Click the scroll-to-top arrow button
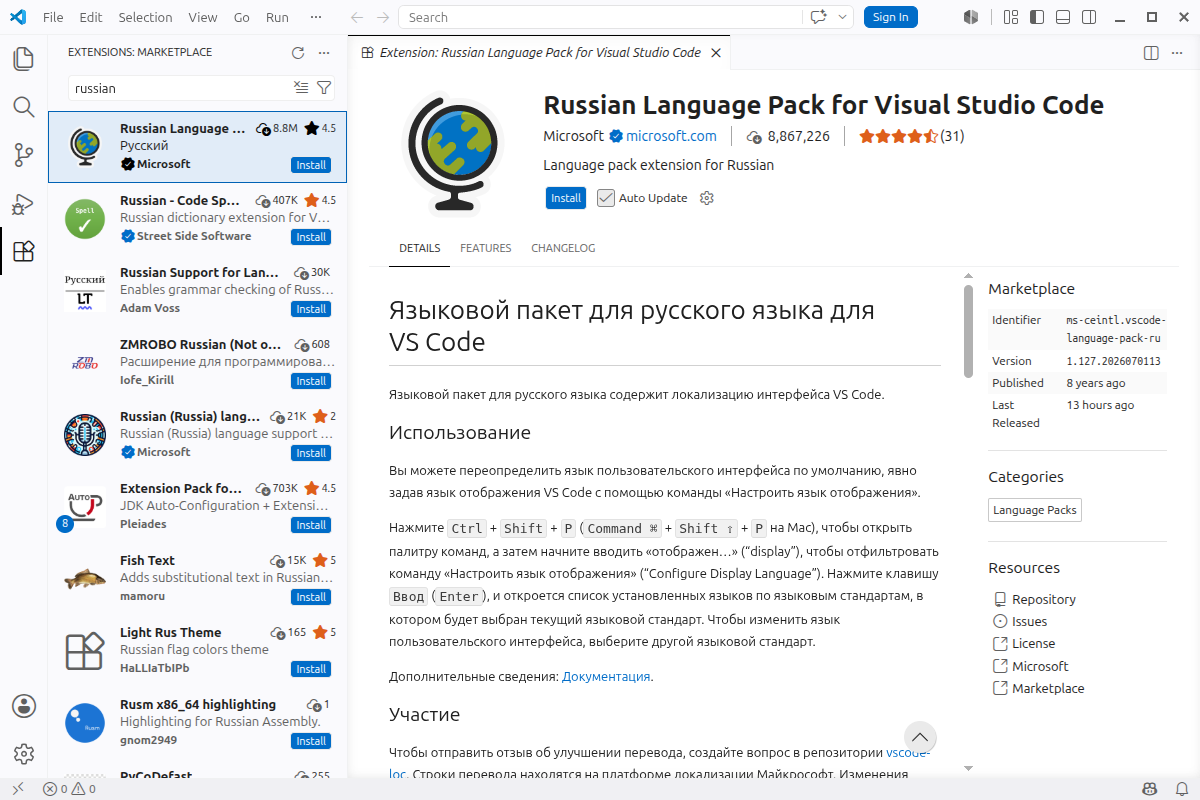This screenshot has width=1200, height=800. (920, 738)
